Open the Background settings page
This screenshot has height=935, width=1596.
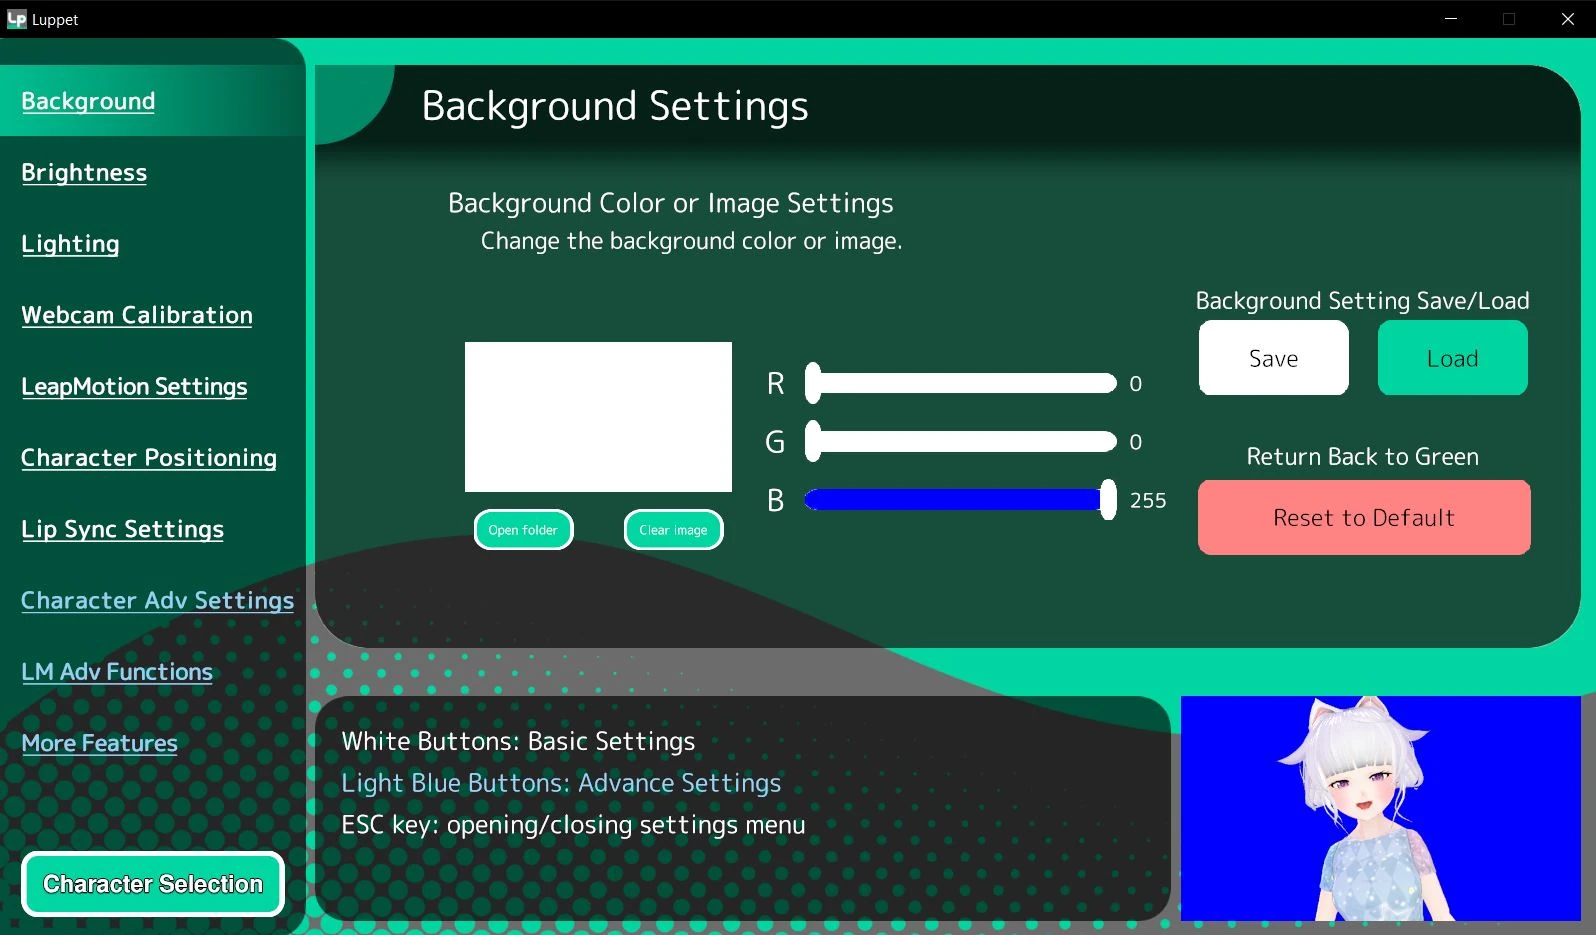[x=88, y=101]
